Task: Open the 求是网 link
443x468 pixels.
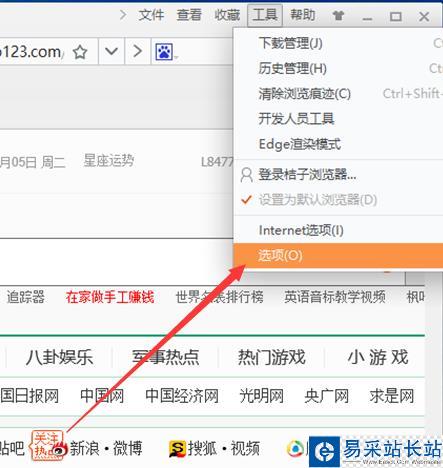Action: point(392,396)
